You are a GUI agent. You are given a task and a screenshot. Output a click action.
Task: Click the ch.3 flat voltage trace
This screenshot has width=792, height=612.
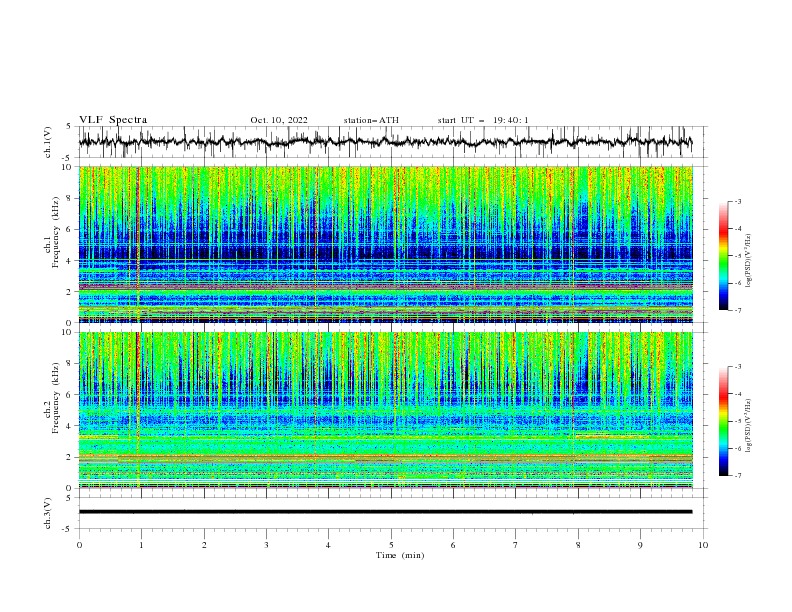click(x=386, y=512)
